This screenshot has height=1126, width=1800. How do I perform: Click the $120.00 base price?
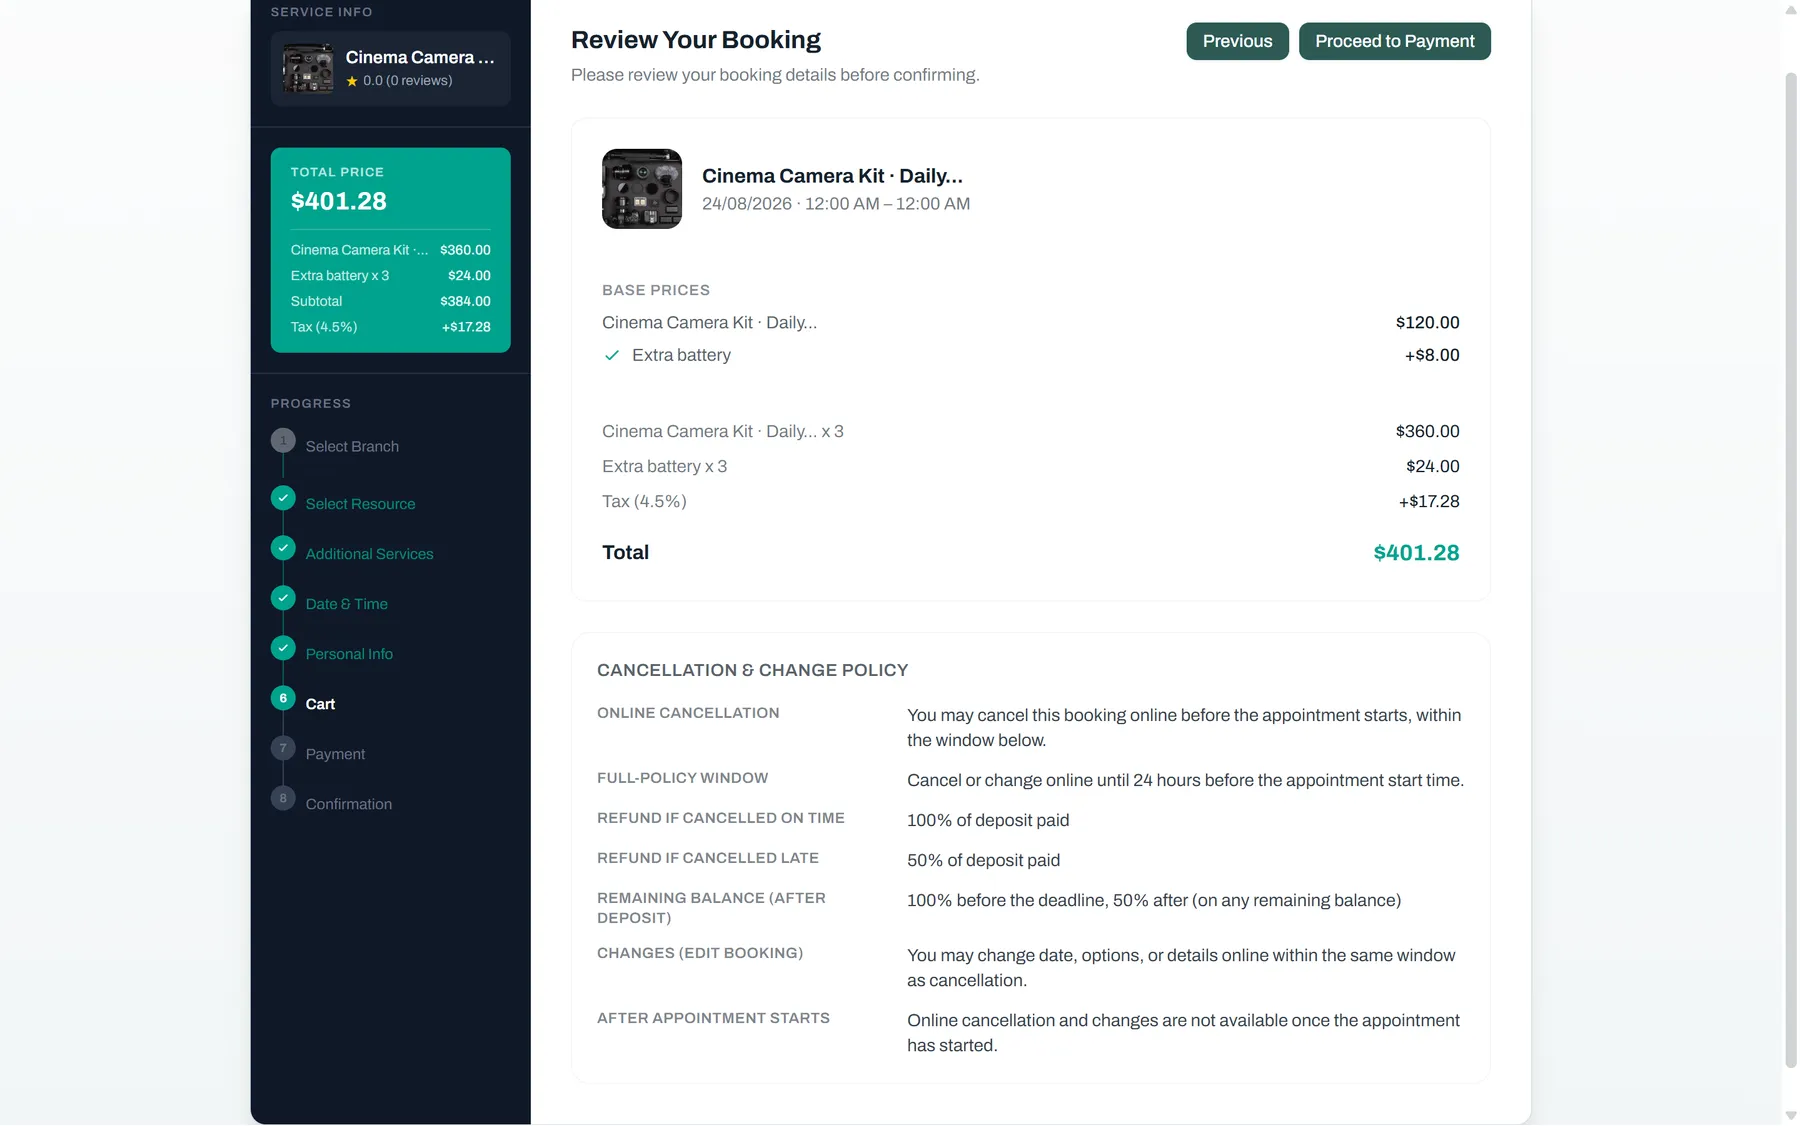1427,323
